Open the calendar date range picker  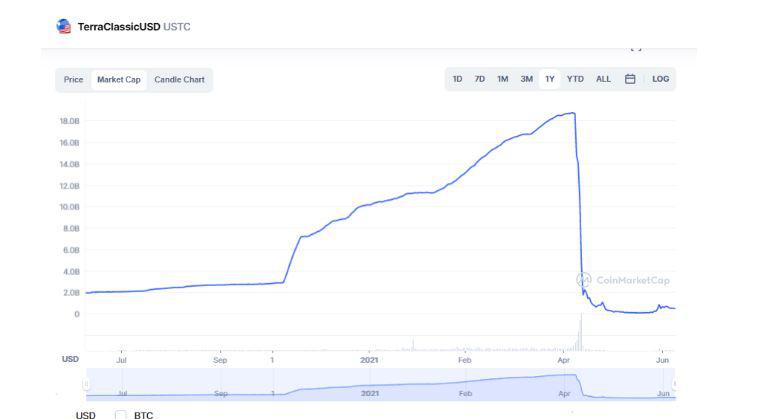630,79
